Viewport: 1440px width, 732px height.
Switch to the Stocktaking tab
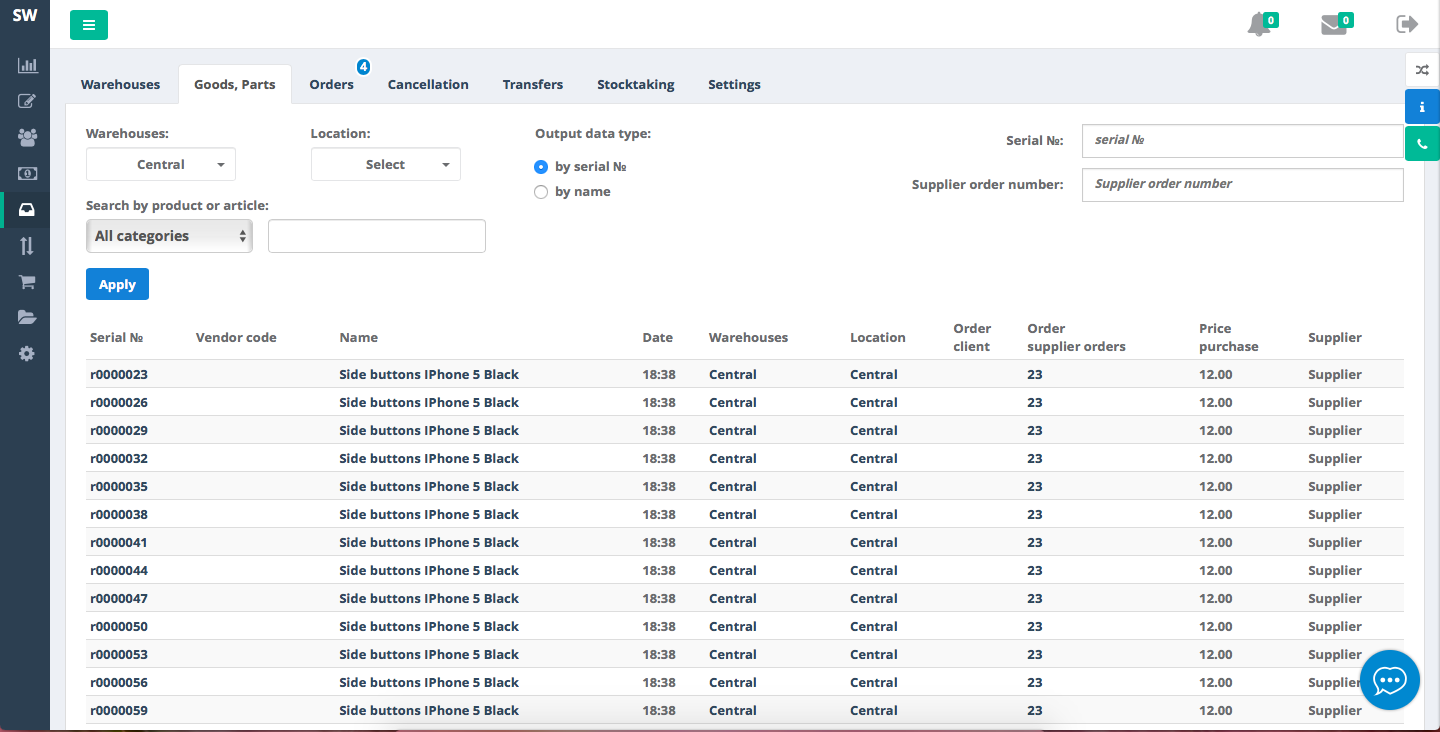click(x=636, y=85)
